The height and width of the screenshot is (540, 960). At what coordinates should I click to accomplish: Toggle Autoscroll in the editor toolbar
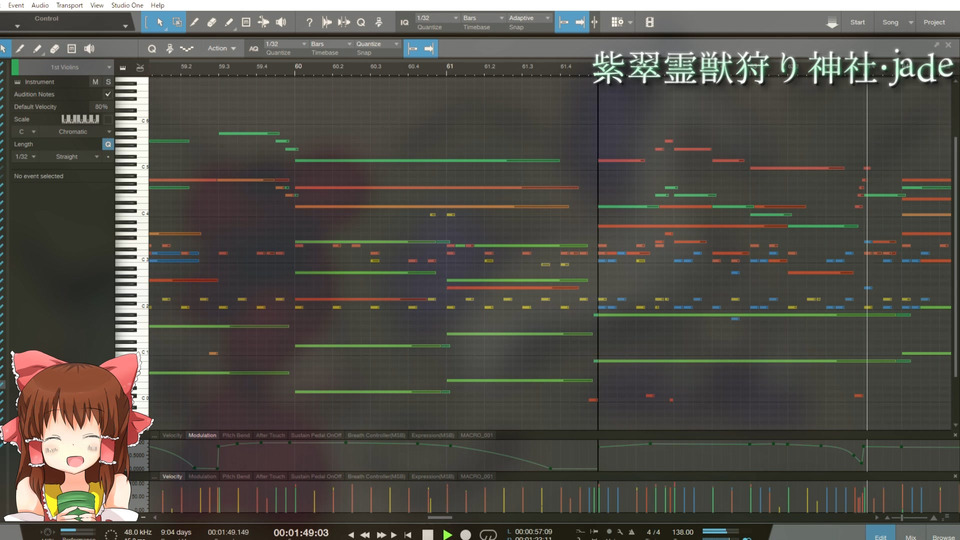coord(429,48)
